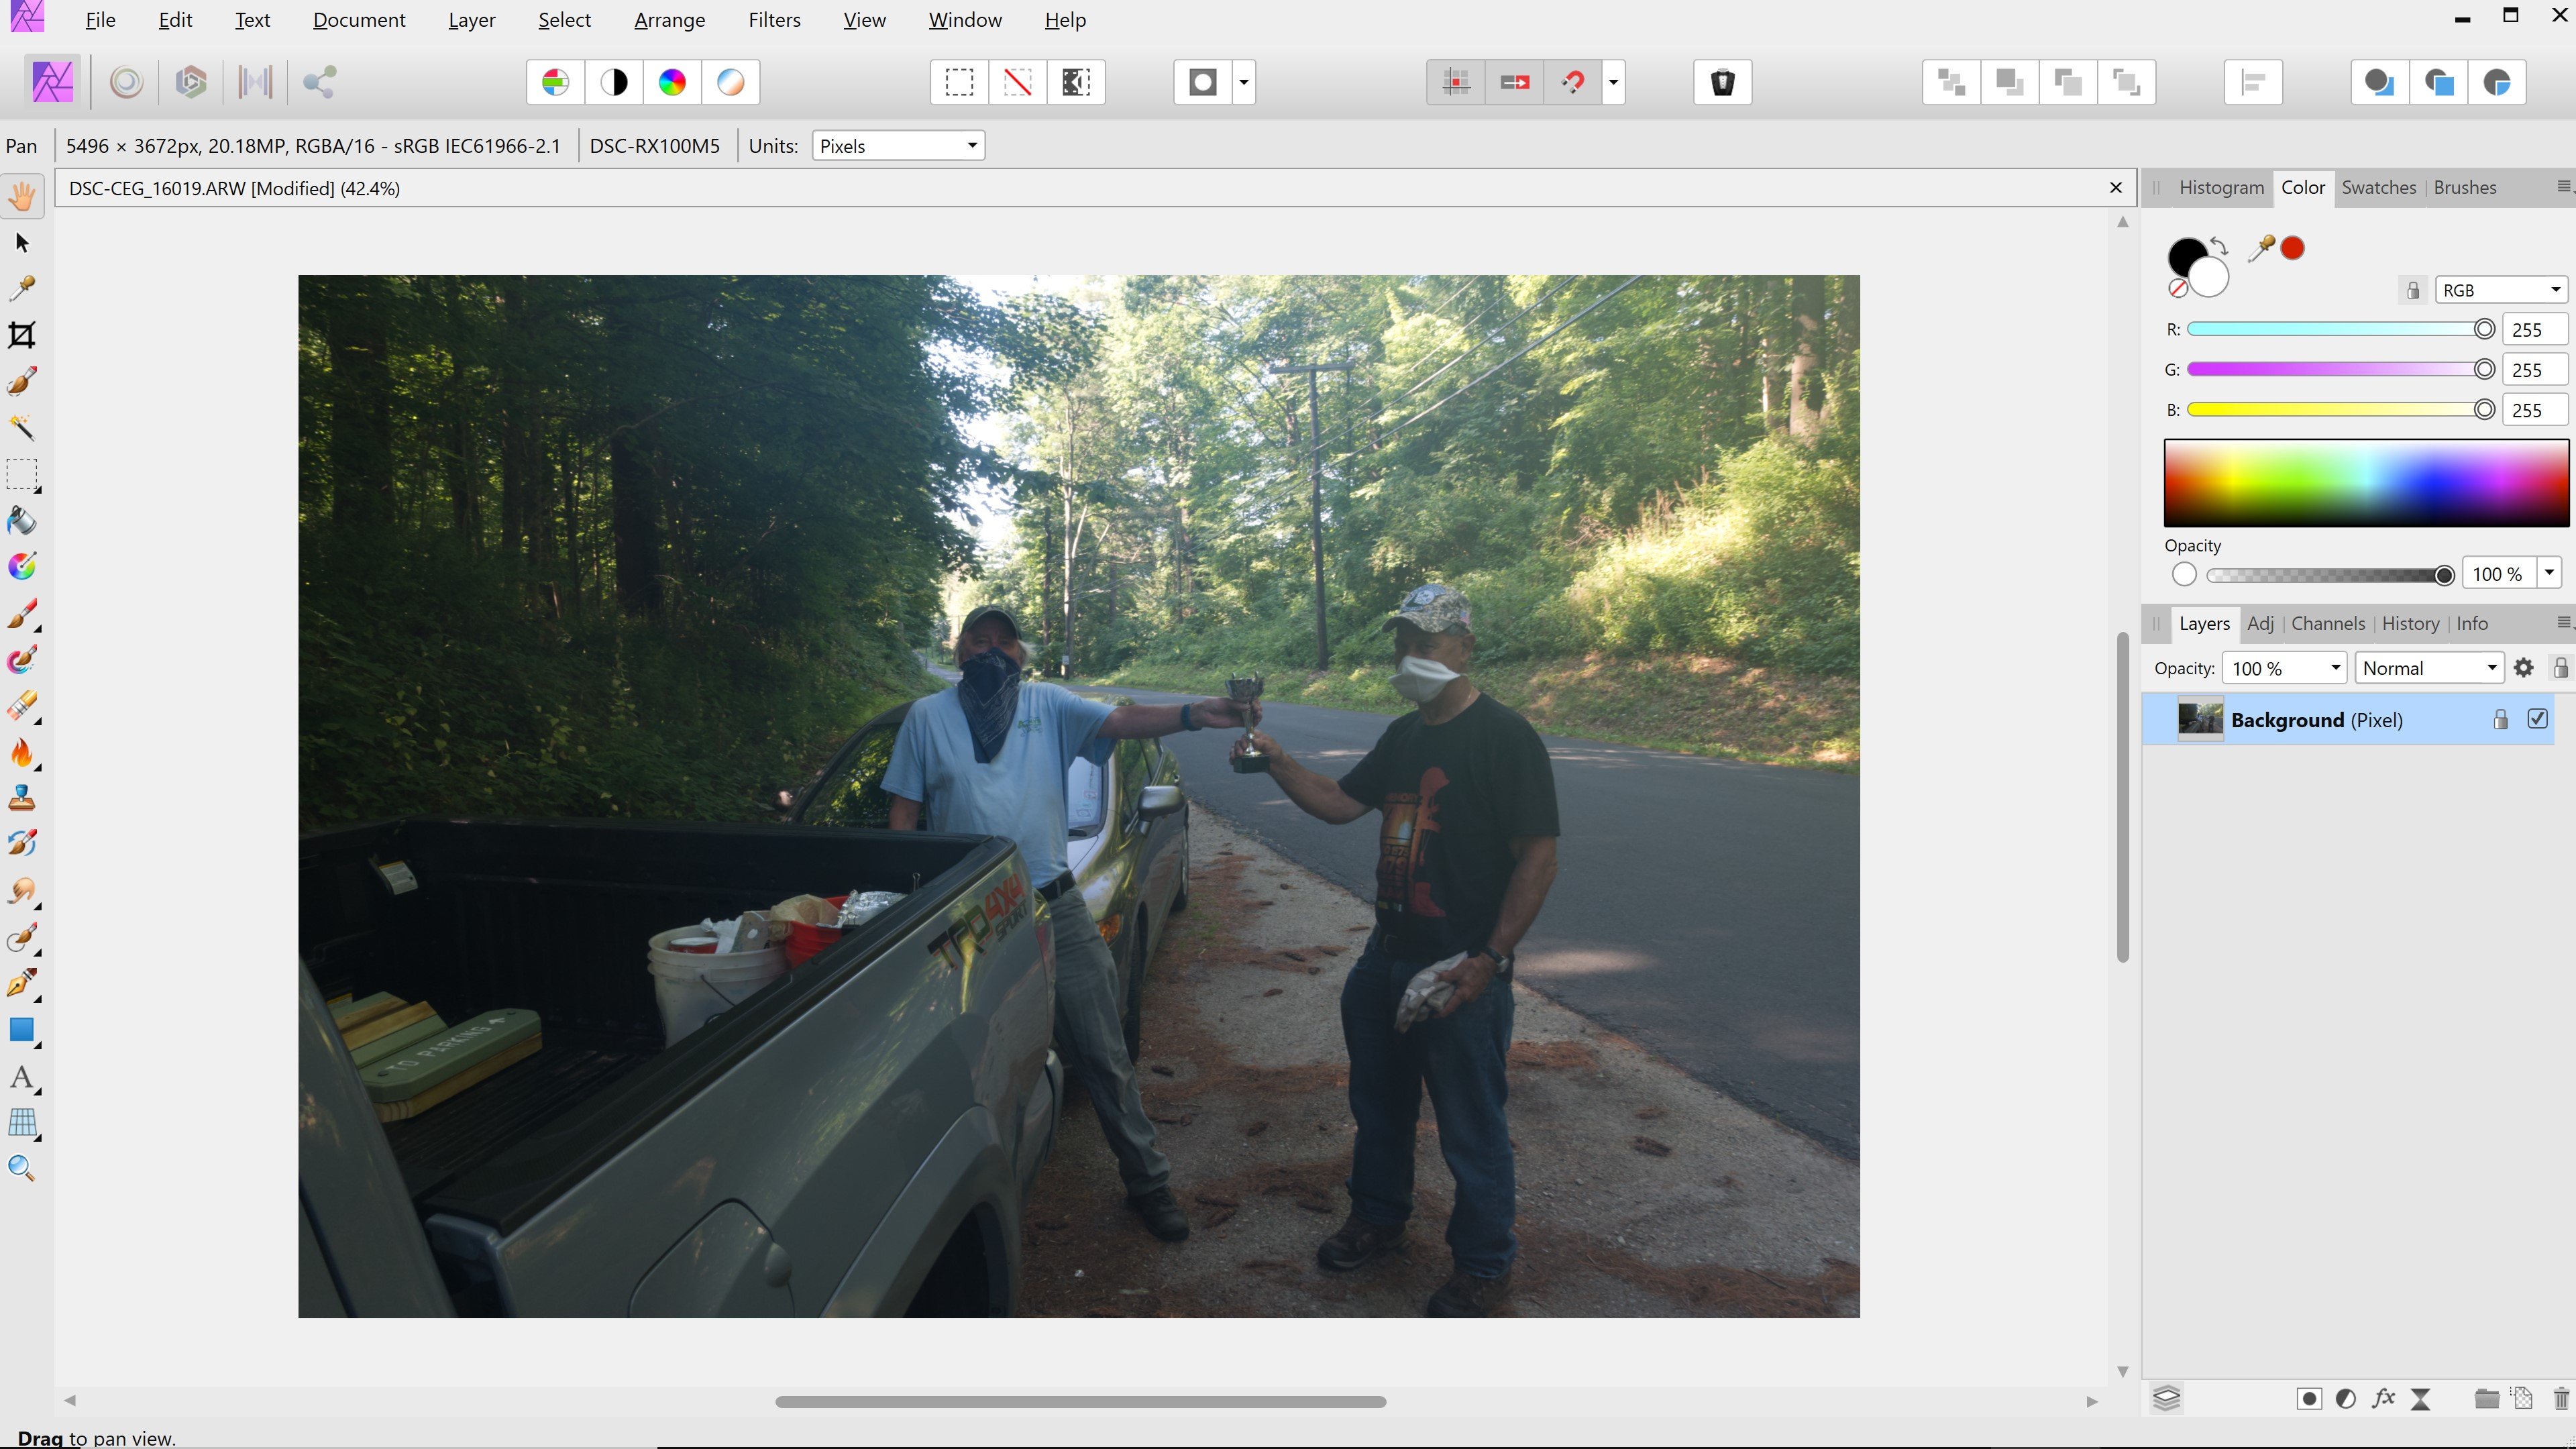Select the Paint Mixer Brush tool
The height and width of the screenshot is (1449, 2576).
[22, 659]
